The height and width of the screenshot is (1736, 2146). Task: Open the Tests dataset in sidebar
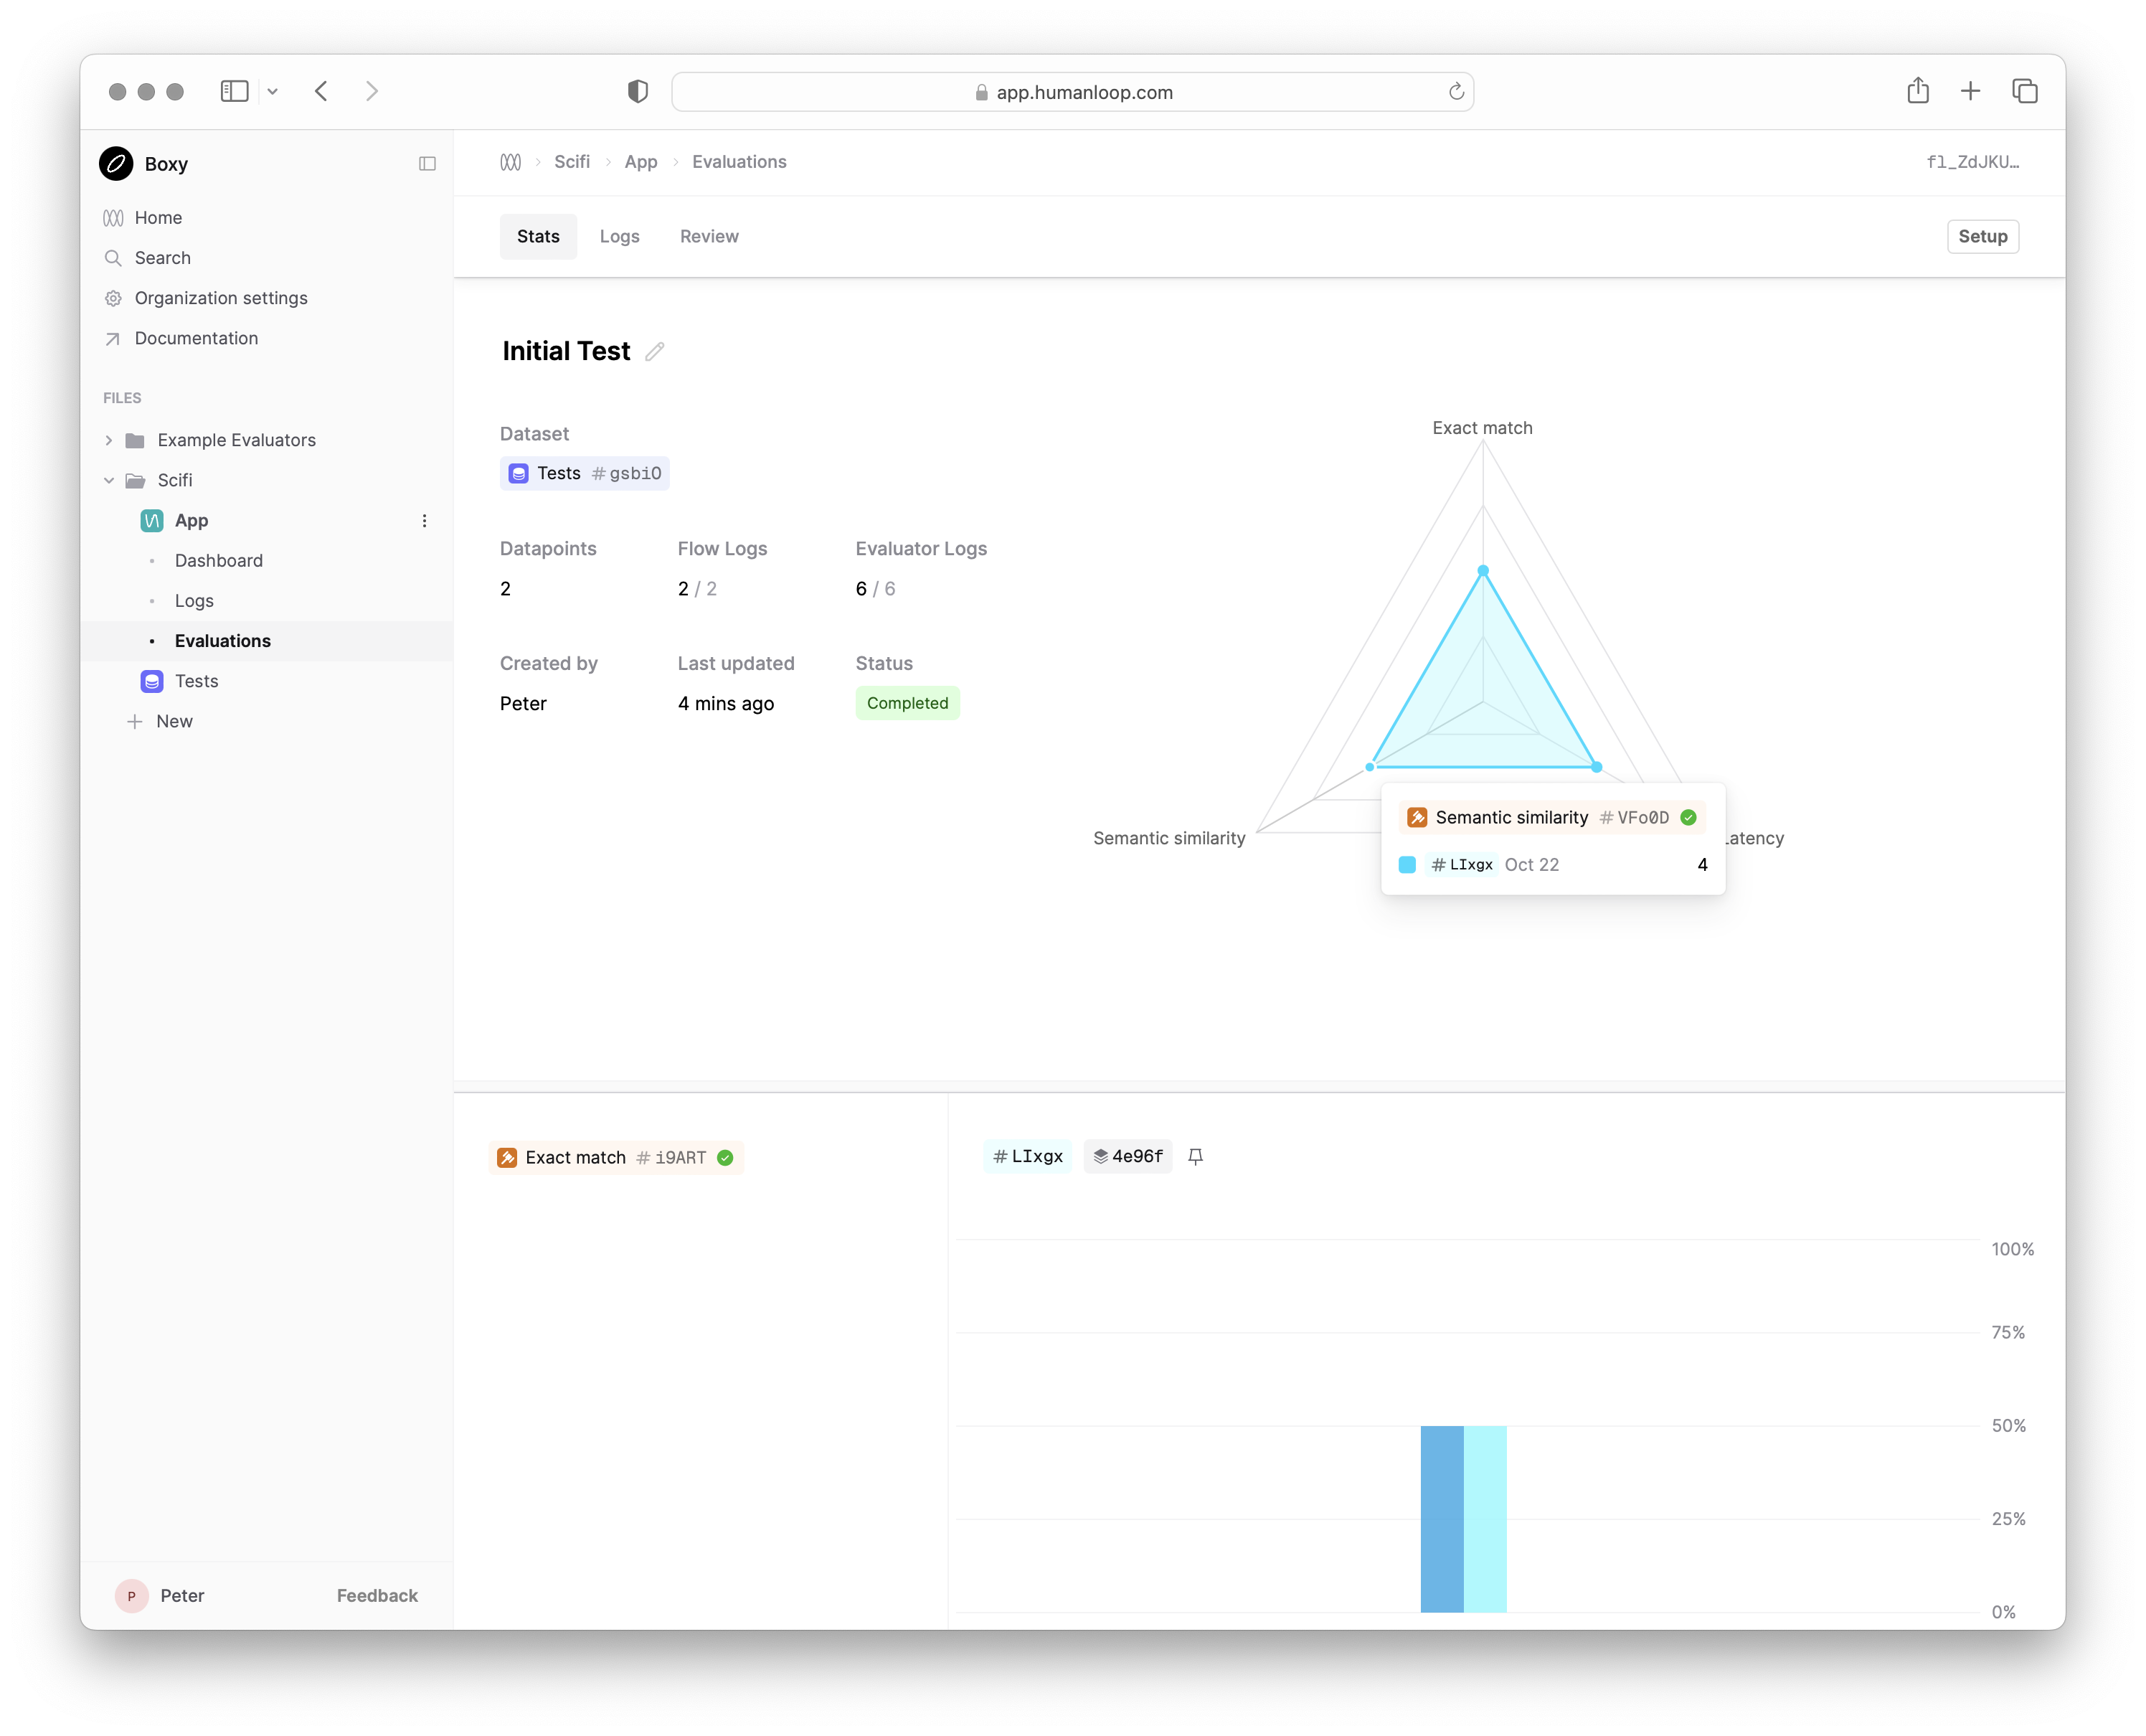tap(196, 681)
